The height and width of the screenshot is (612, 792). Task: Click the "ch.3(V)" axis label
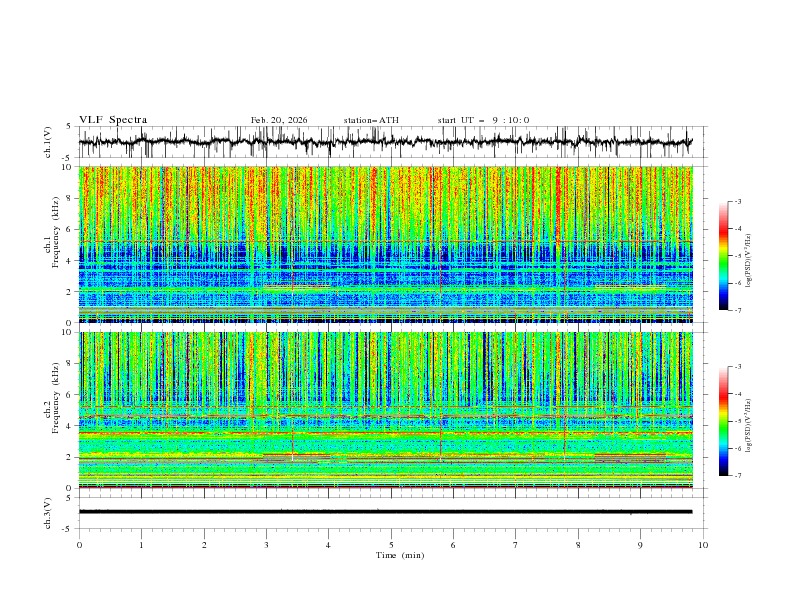(x=48, y=513)
